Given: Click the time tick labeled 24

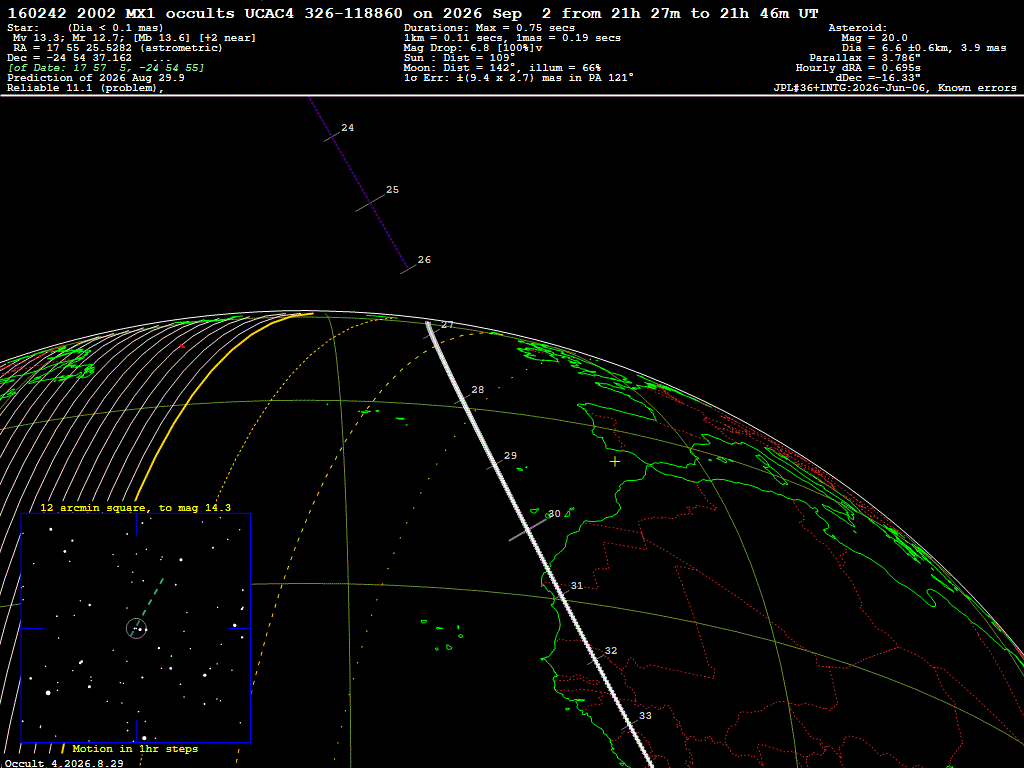Looking at the screenshot, I should tap(332, 136).
